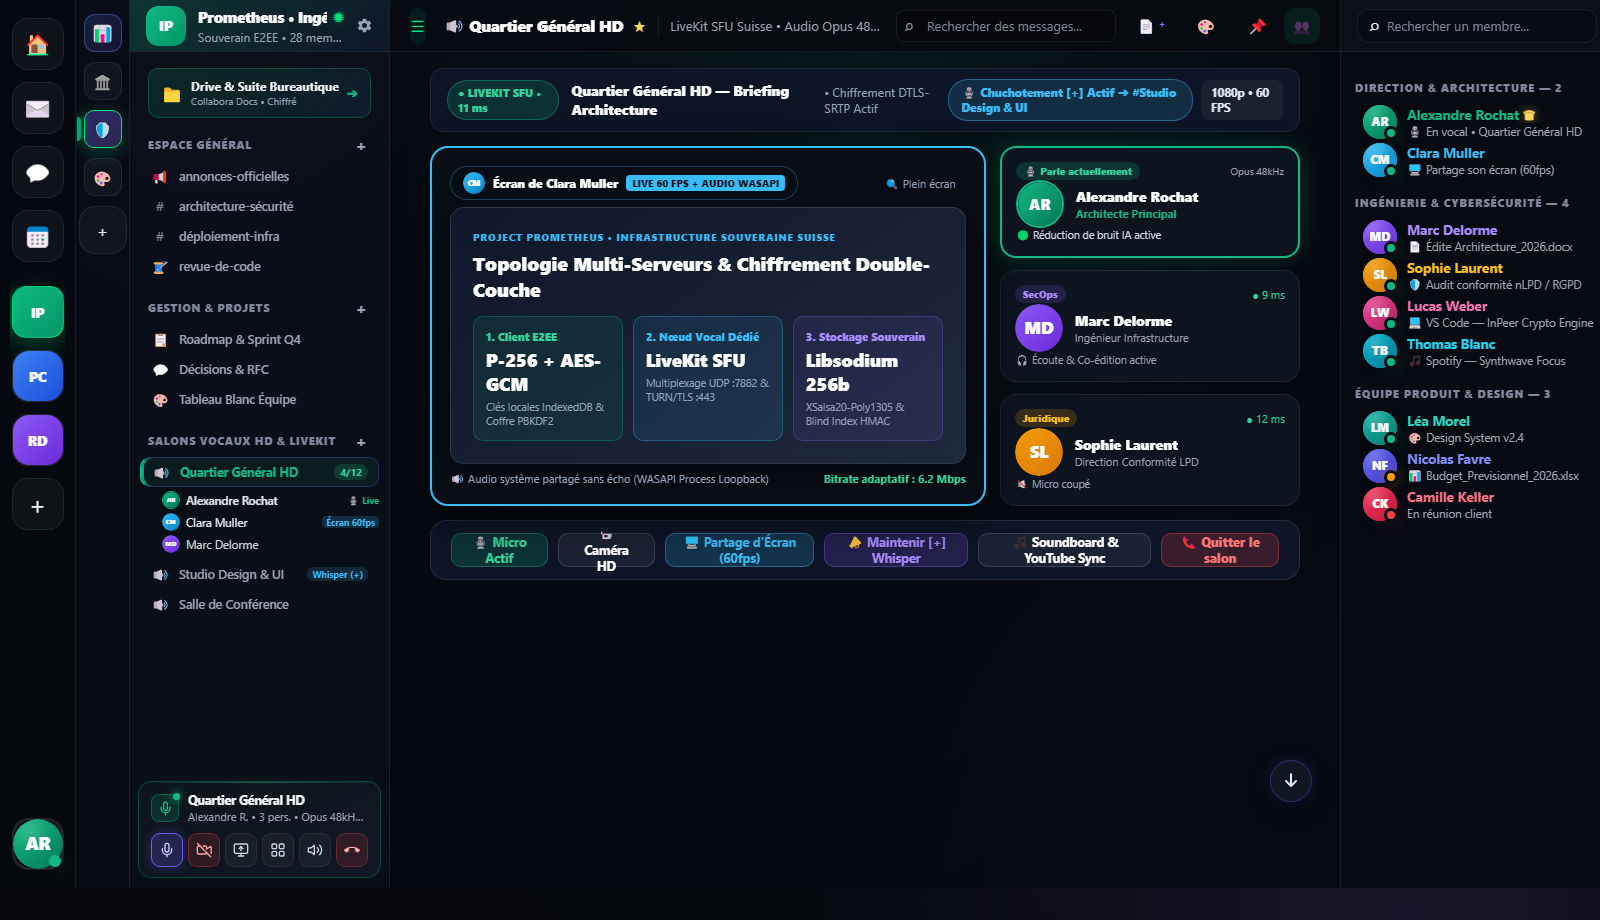This screenshot has width=1600, height=920.
Task: Expand Gestion & Projets plus button
Action: tap(361, 309)
